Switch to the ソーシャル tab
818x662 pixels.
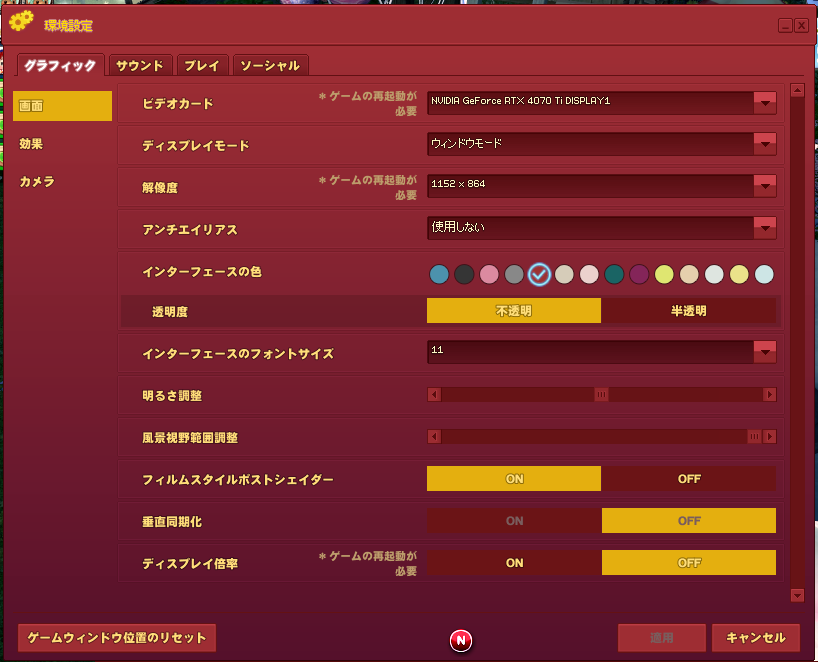click(270, 66)
